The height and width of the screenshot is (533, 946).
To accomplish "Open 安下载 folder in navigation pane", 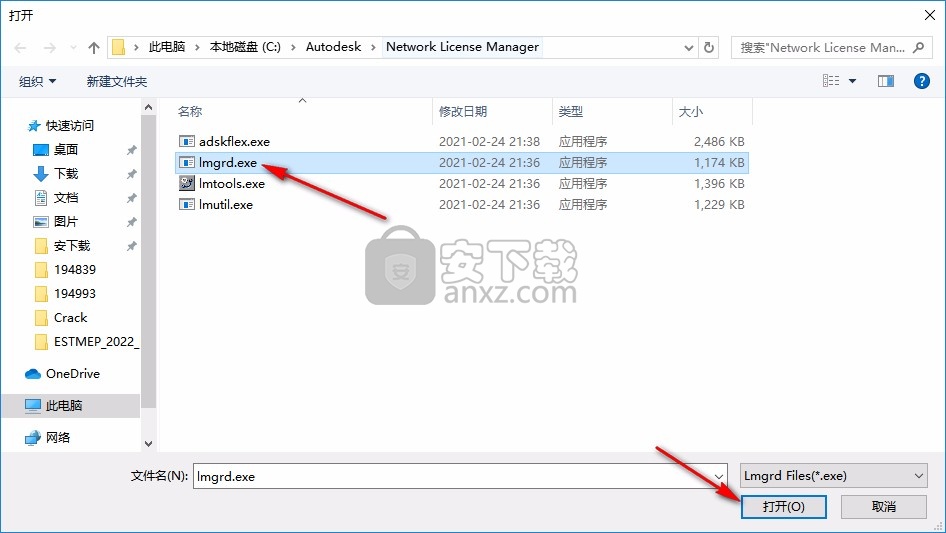I will [x=71, y=246].
